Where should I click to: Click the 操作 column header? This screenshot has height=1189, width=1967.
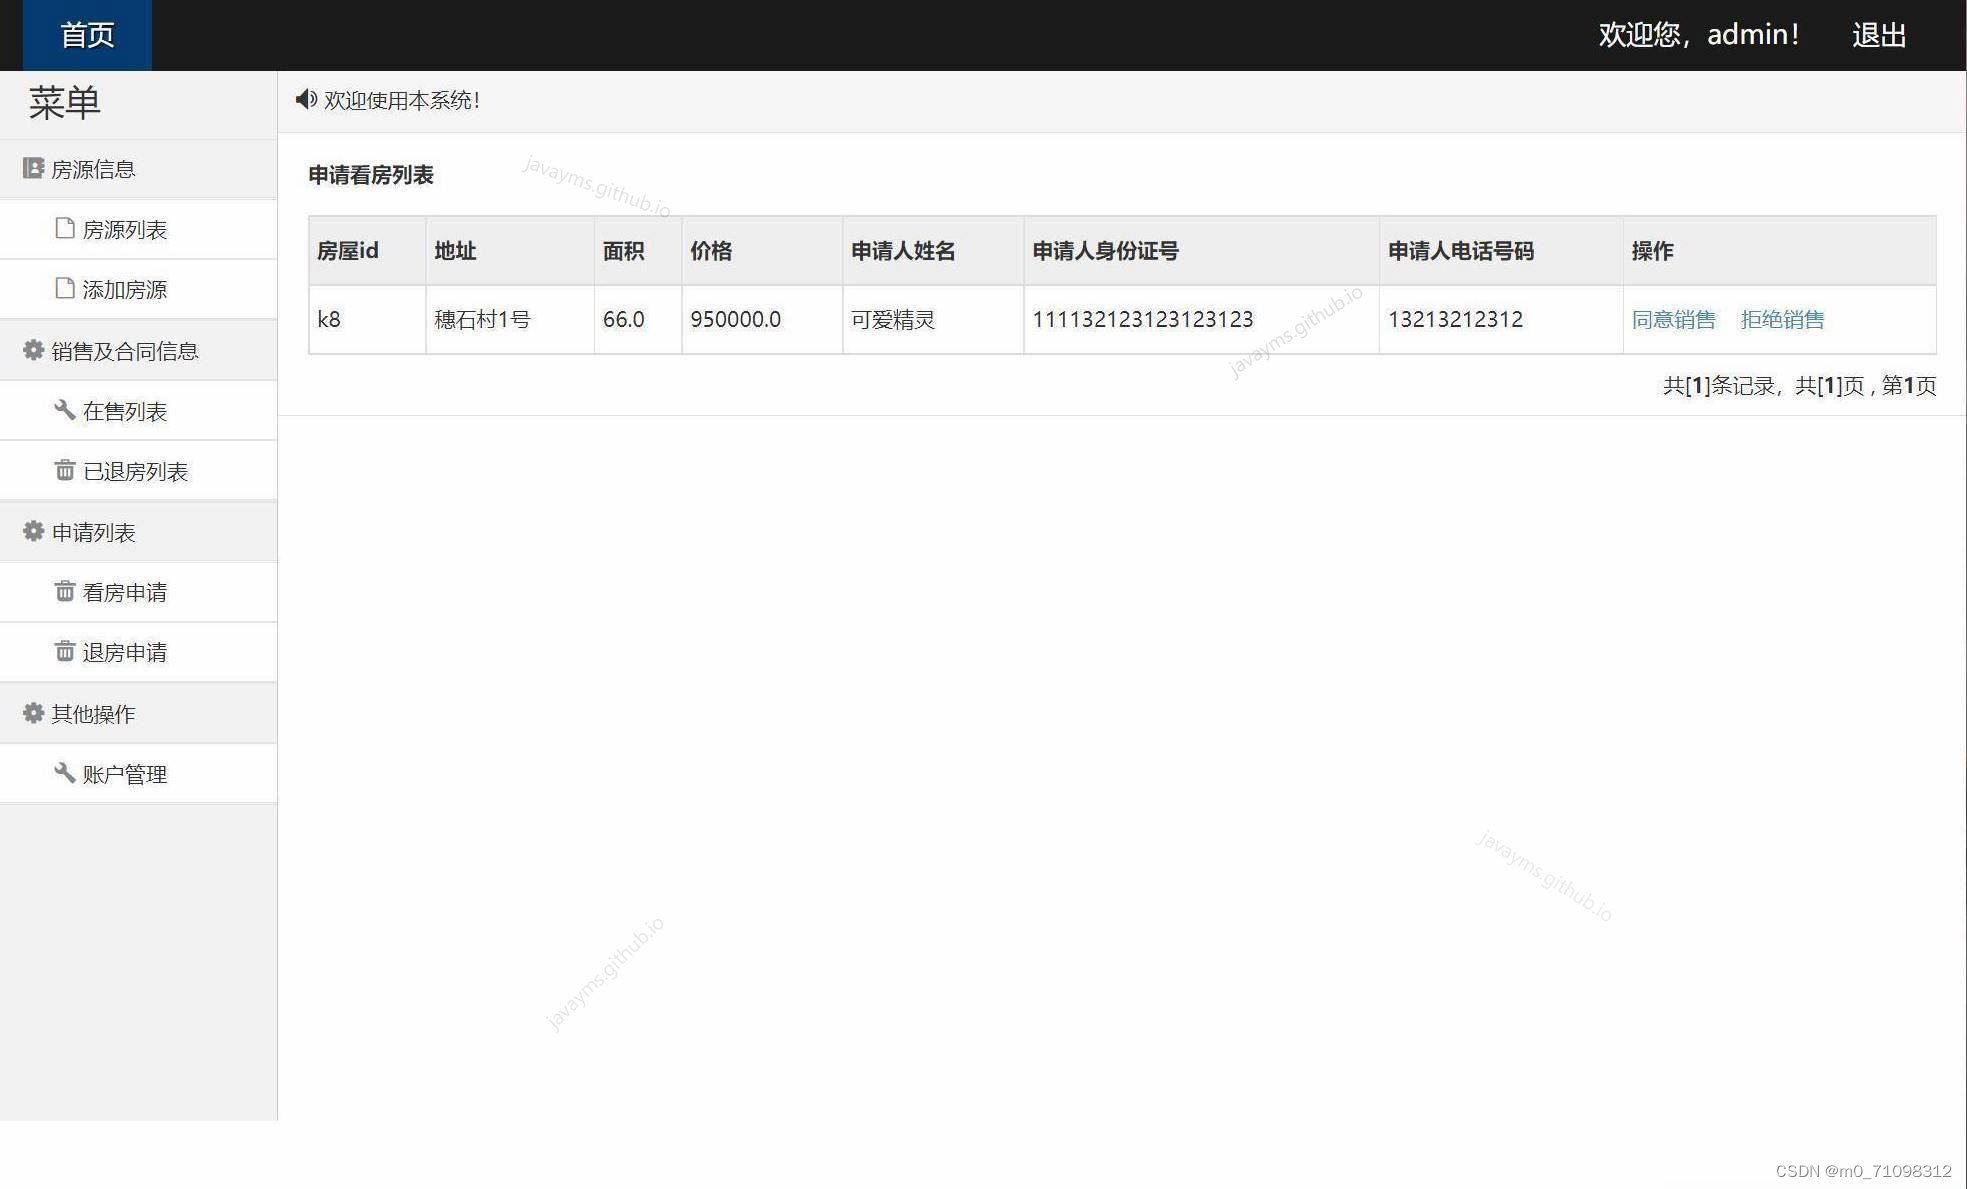1652,251
